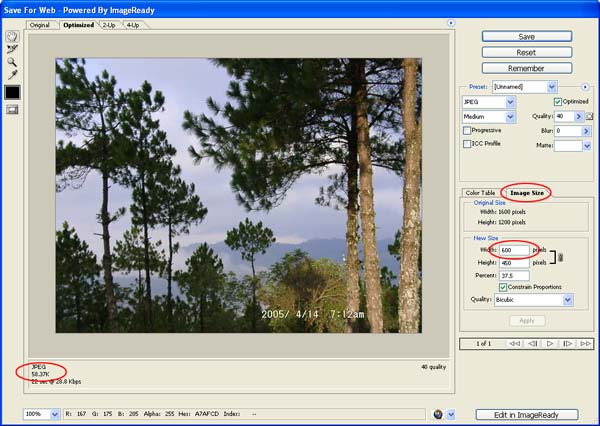Enable the Progressive checkbox

tap(467, 130)
